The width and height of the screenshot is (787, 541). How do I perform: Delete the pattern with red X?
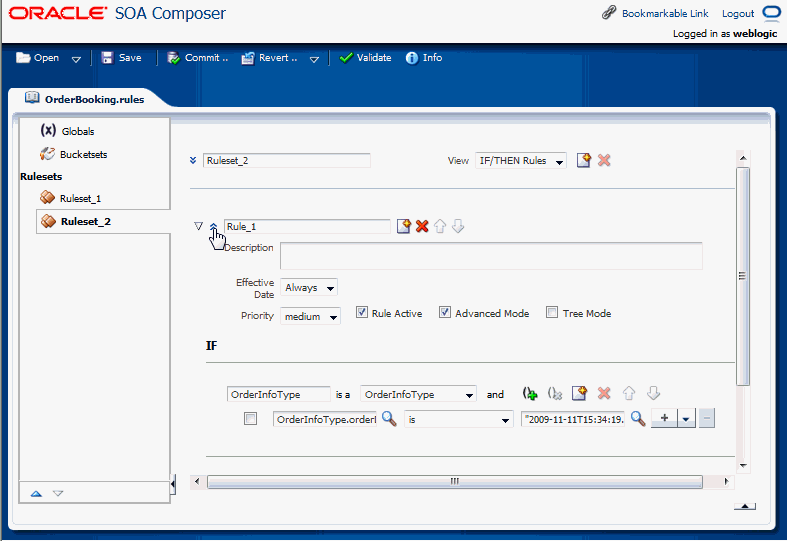click(604, 393)
